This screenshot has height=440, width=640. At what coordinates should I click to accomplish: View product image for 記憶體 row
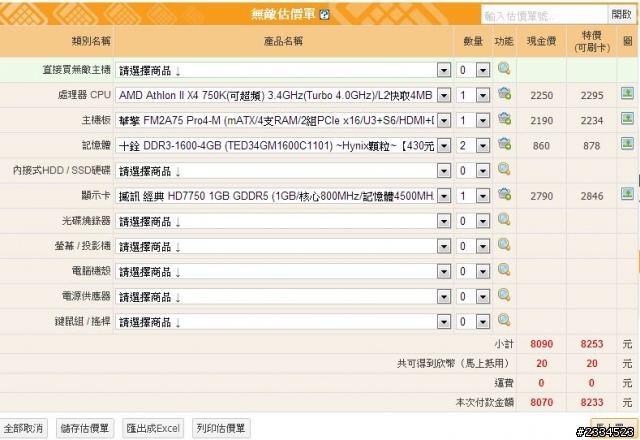627,144
